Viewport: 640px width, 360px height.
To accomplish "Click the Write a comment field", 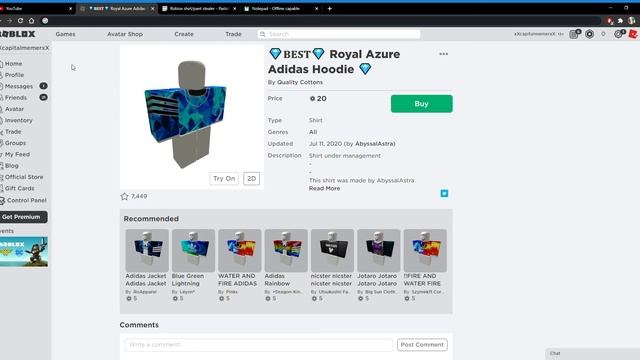I will pos(259,345).
